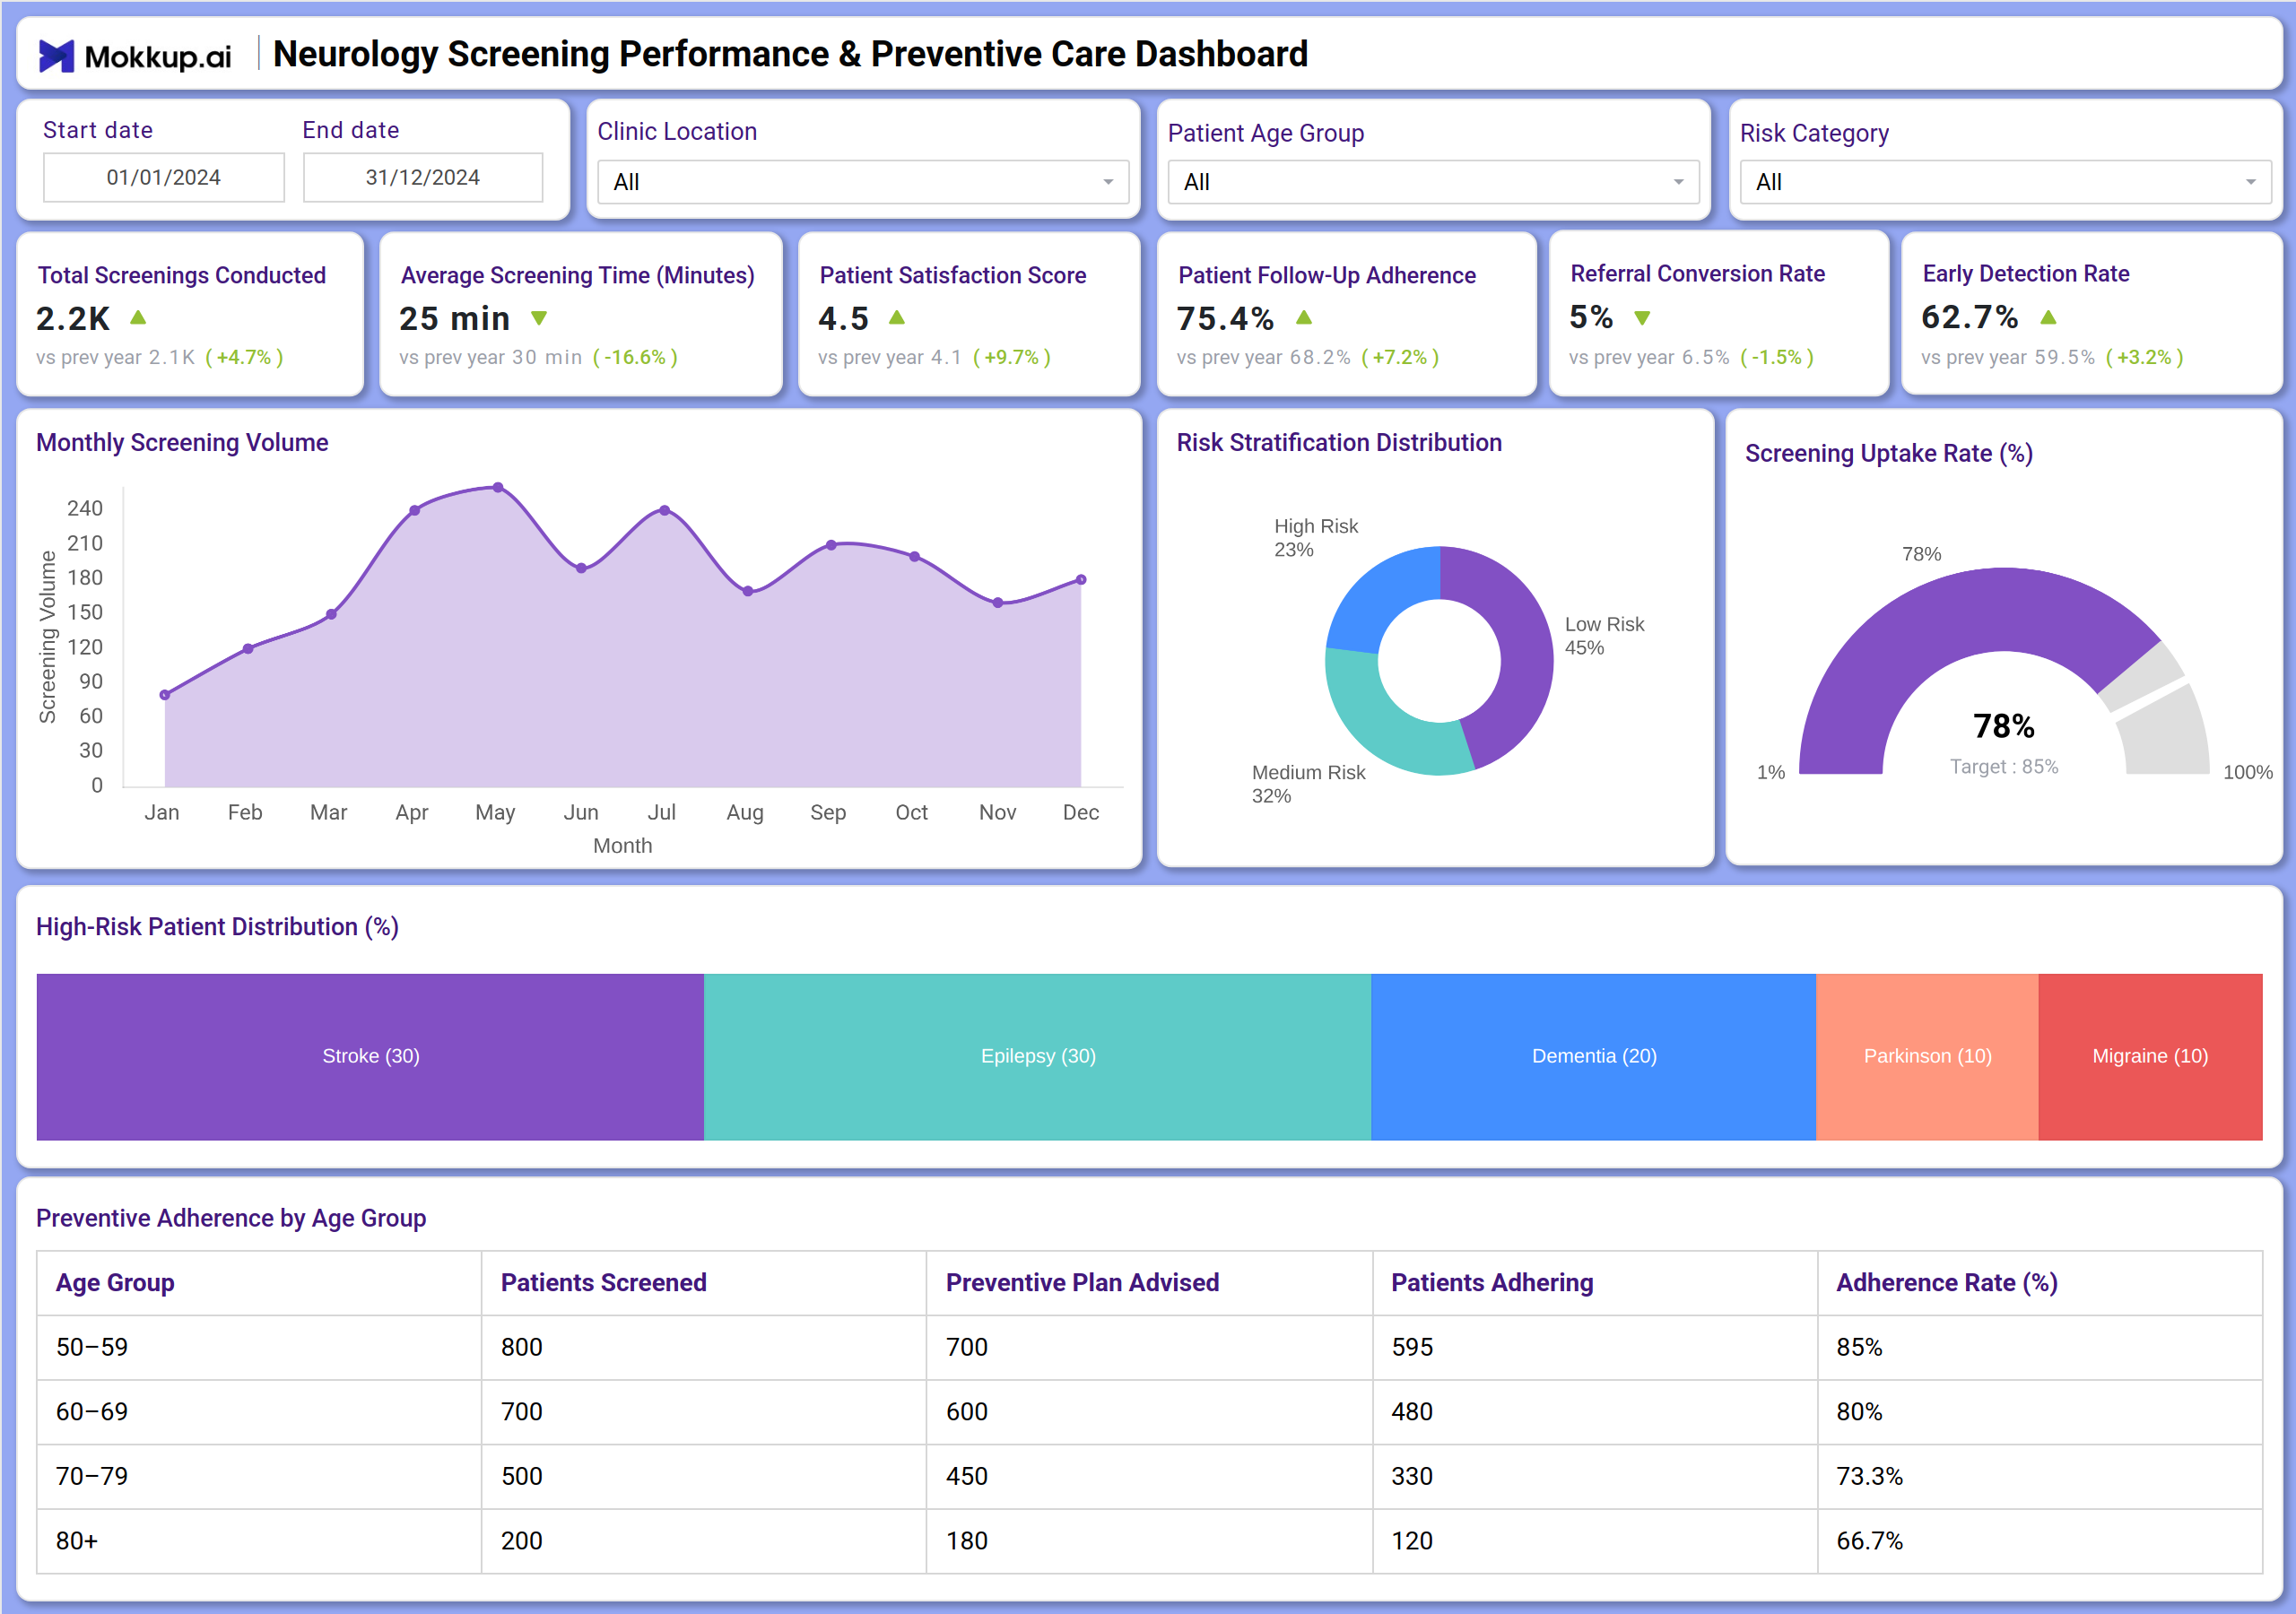This screenshot has width=2296, height=1614.
Task: Select the Stroke (30) bar segment
Action: click(370, 1057)
